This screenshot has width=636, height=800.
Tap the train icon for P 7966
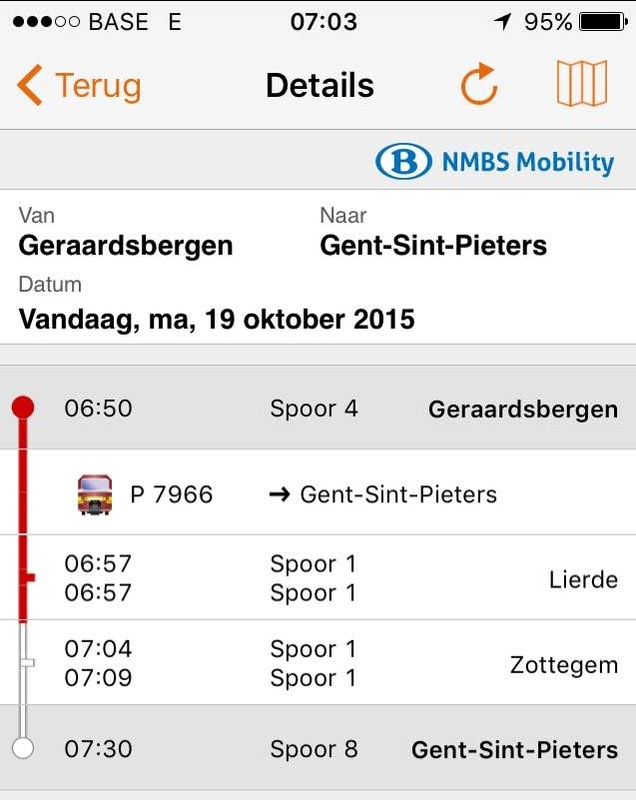94,494
